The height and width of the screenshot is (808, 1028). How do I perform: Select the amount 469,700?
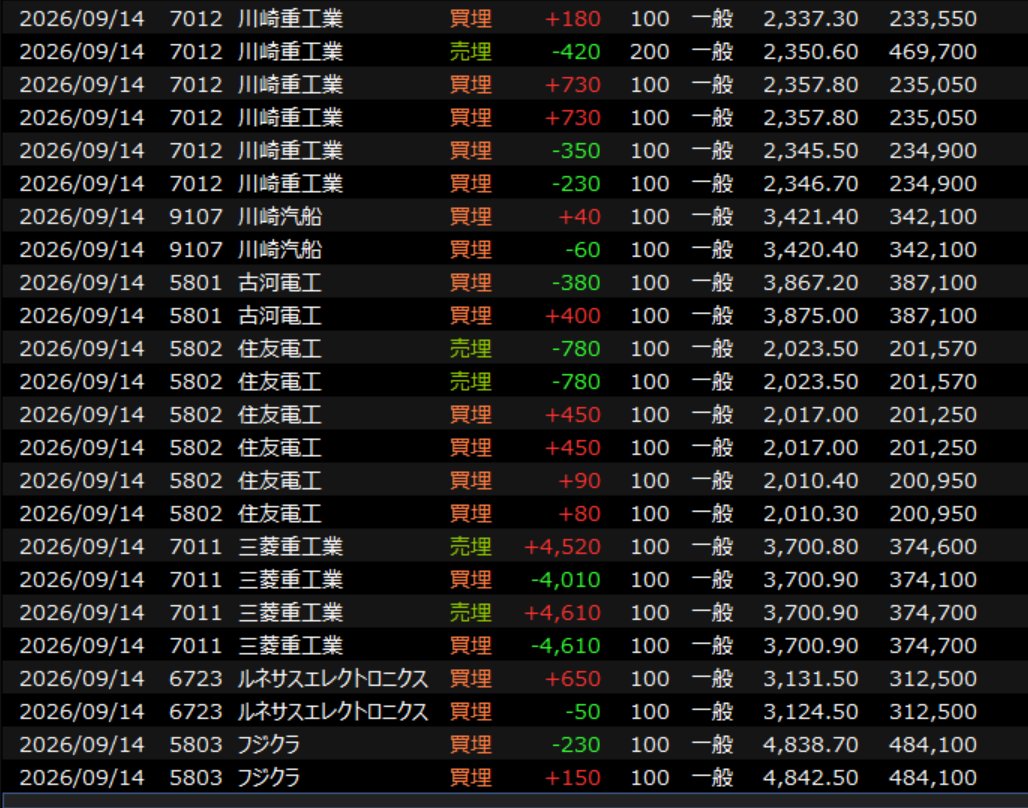point(932,51)
